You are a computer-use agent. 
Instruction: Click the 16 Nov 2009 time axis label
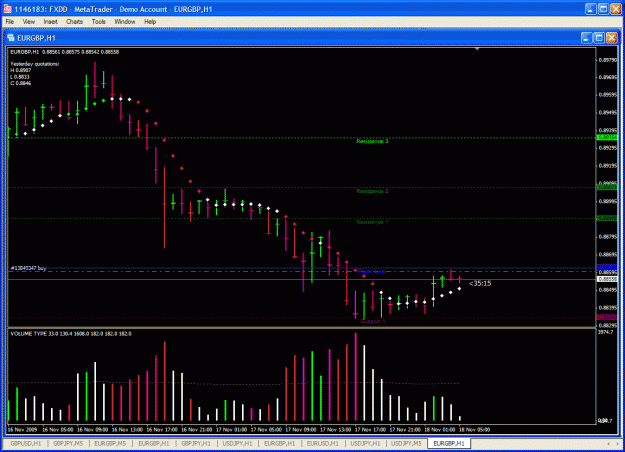(22, 430)
